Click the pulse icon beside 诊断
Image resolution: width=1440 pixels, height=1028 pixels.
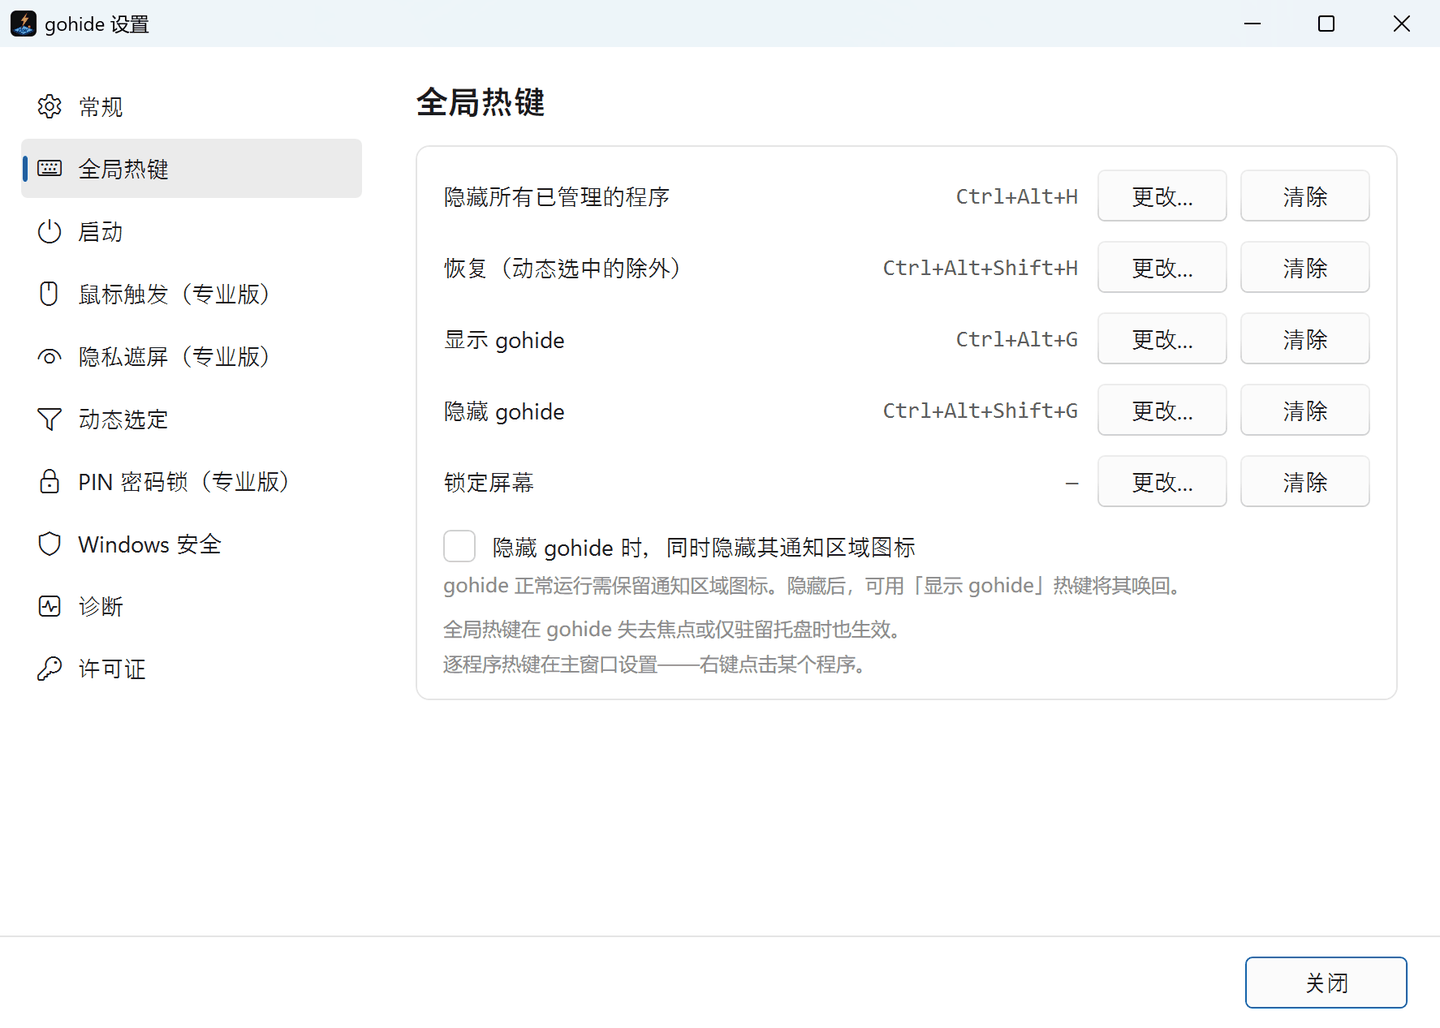pyautogui.click(x=49, y=606)
